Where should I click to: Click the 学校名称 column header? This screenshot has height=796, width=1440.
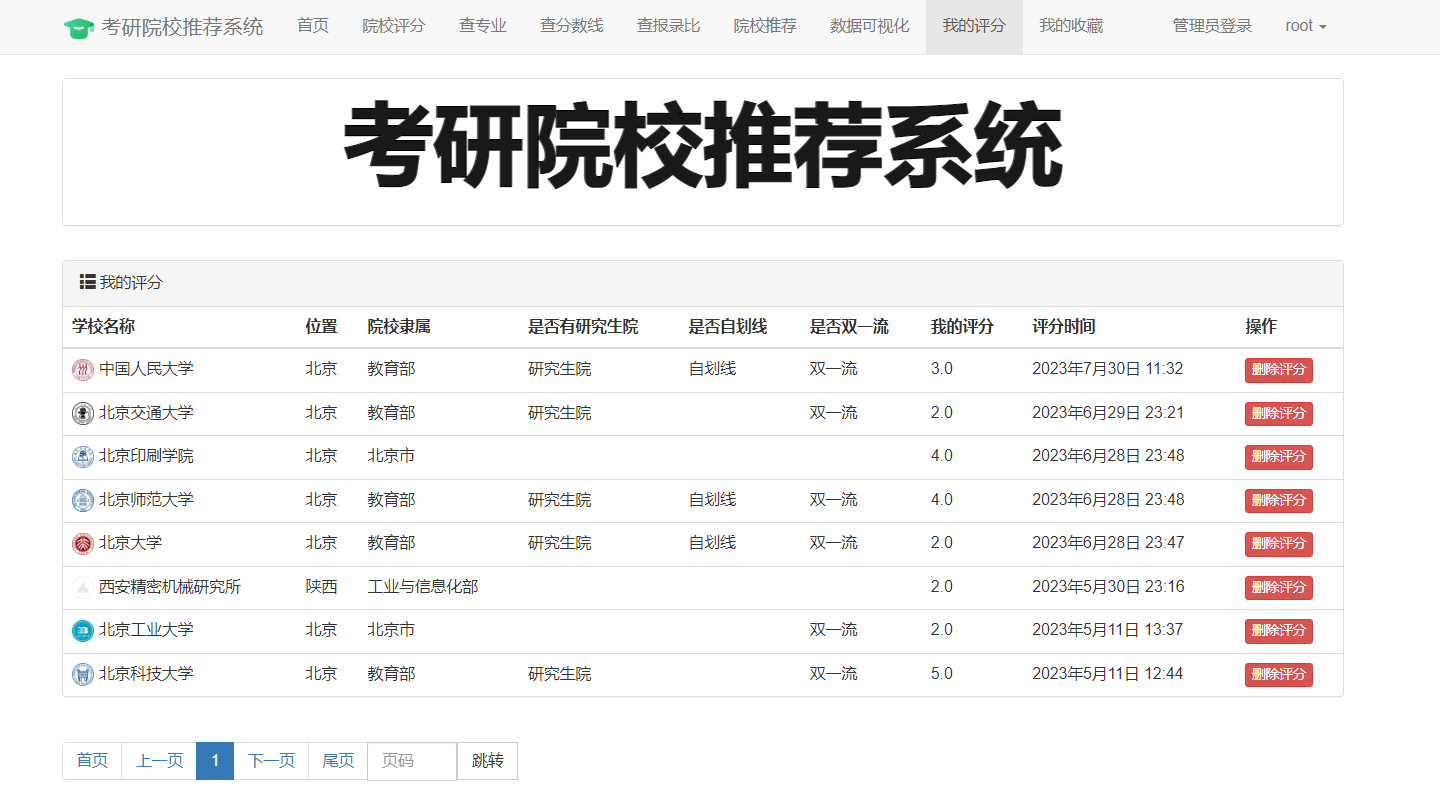(x=104, y=327)
